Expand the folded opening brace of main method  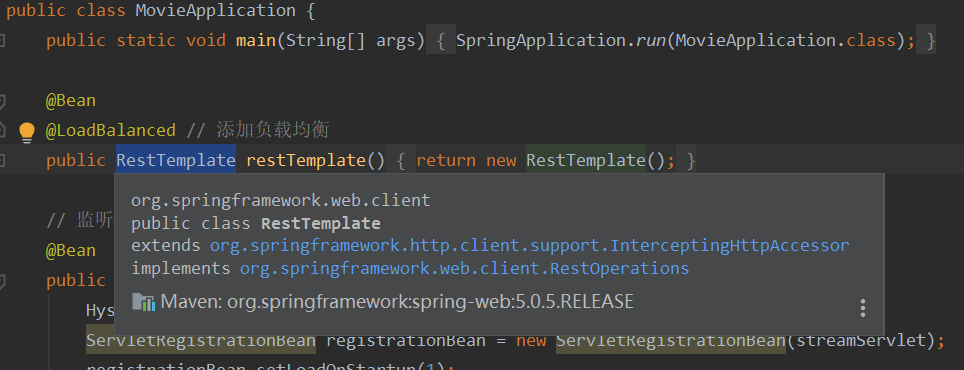pyautogui.click(x=441, y=41)
